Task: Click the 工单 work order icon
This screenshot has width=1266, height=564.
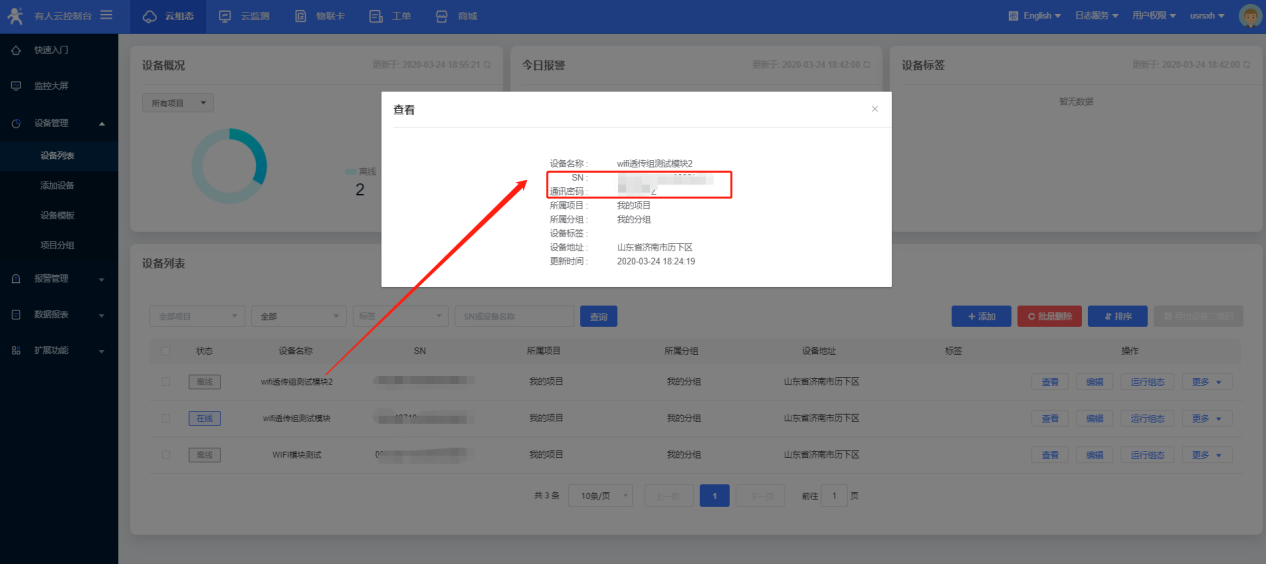Action: 375,16
